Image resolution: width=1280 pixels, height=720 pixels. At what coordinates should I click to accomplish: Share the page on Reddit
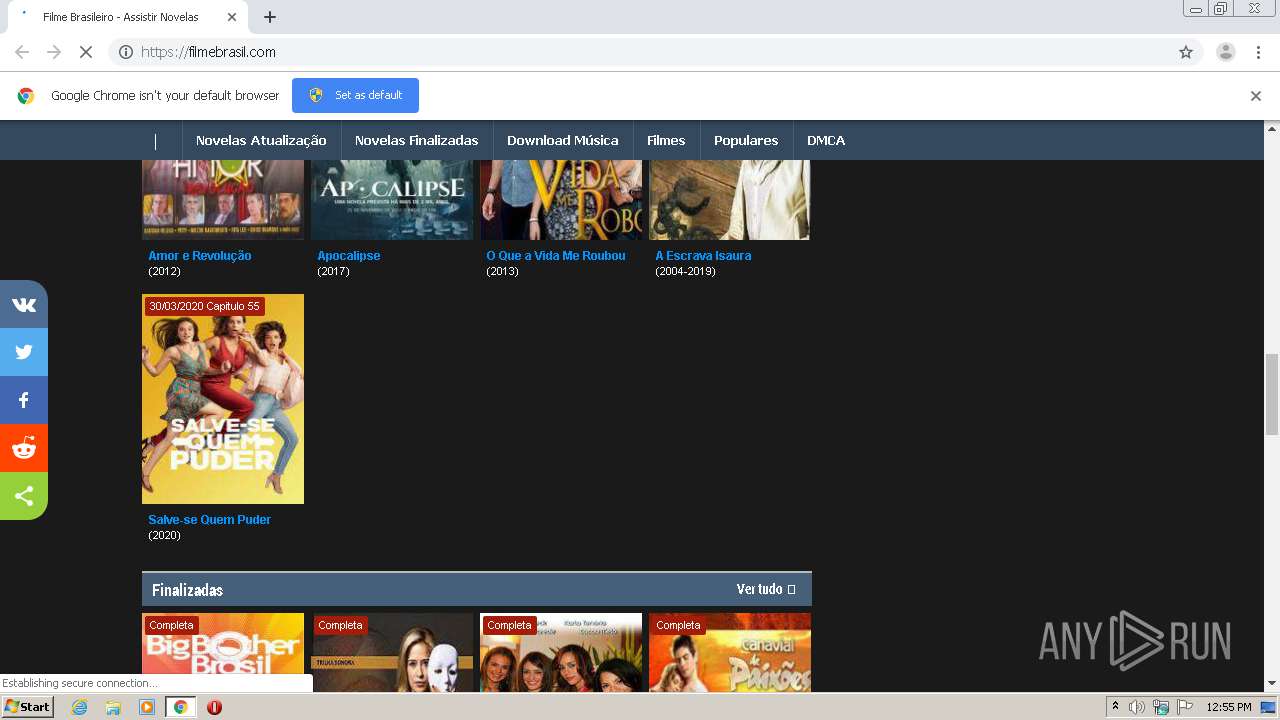[24, 448]
